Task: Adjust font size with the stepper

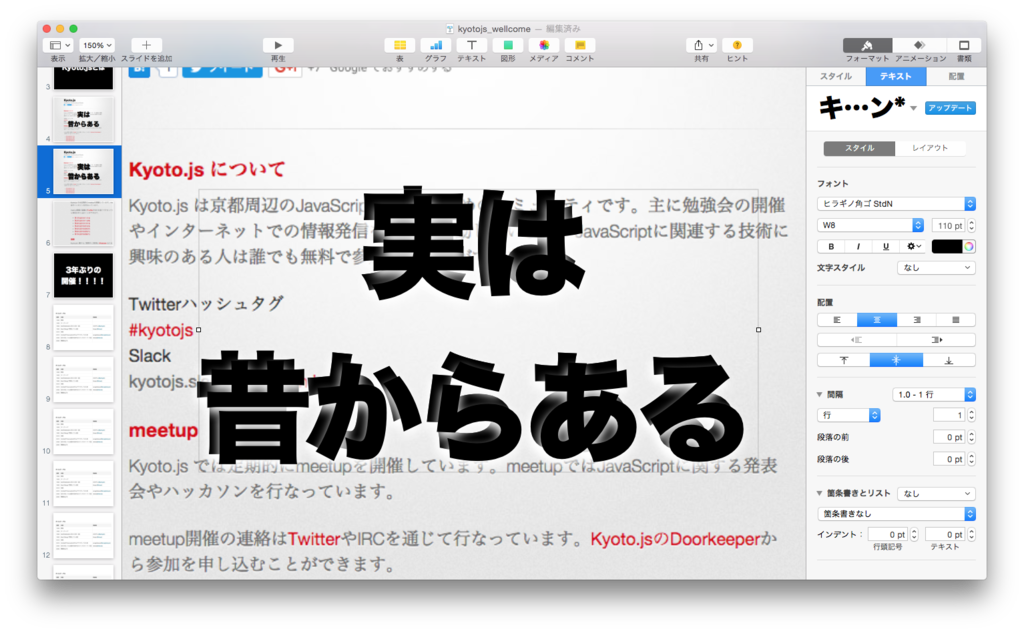Action: click(972, 225)
